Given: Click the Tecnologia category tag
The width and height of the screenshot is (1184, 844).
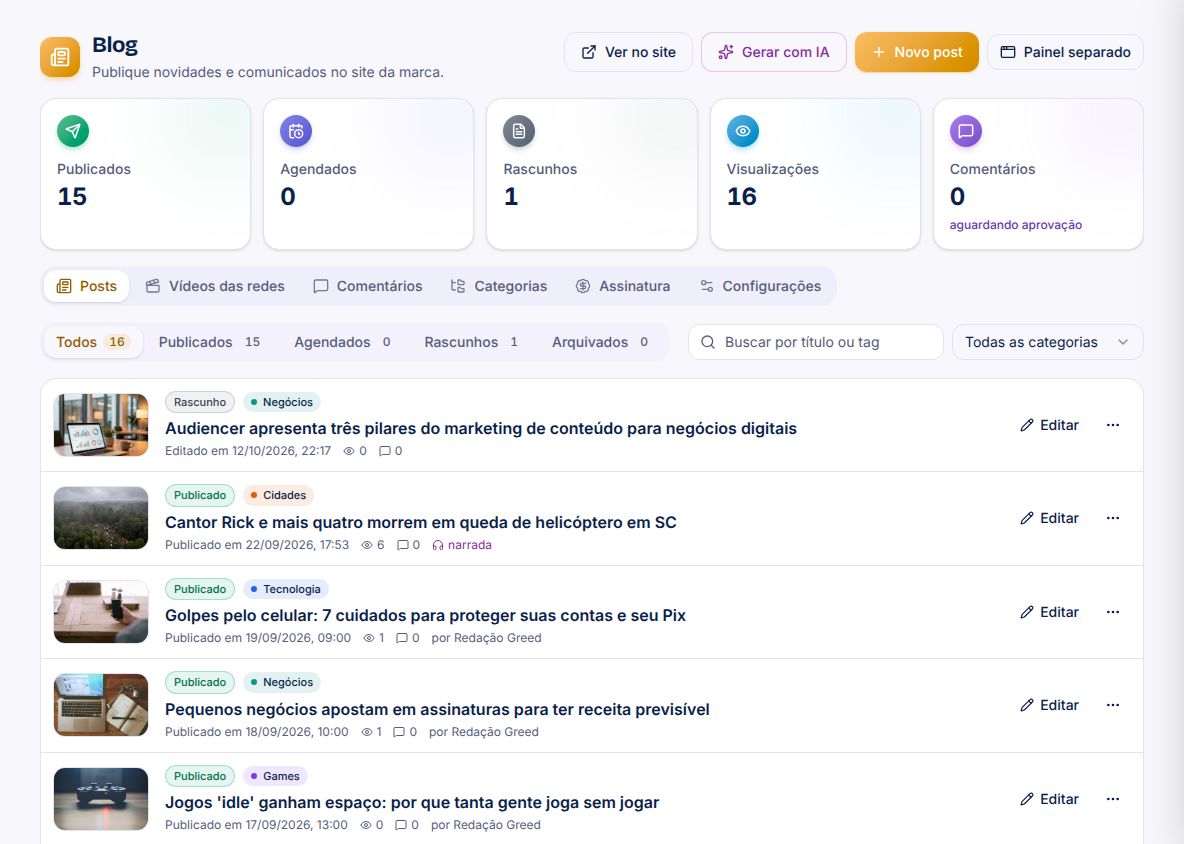Looking at the screenshot, I should (x=285, y=589).
